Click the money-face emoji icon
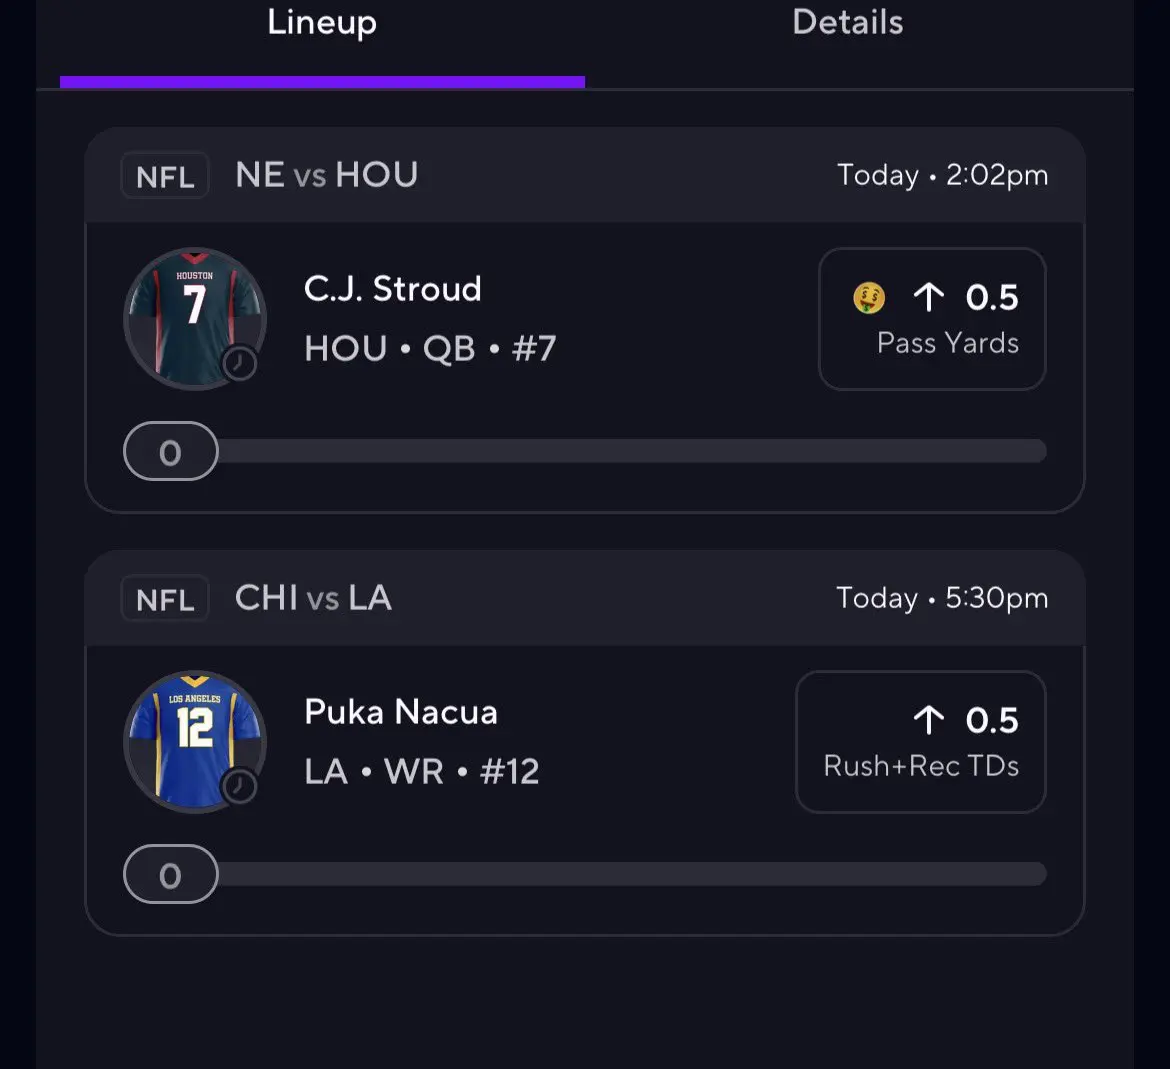 [869, 297]
